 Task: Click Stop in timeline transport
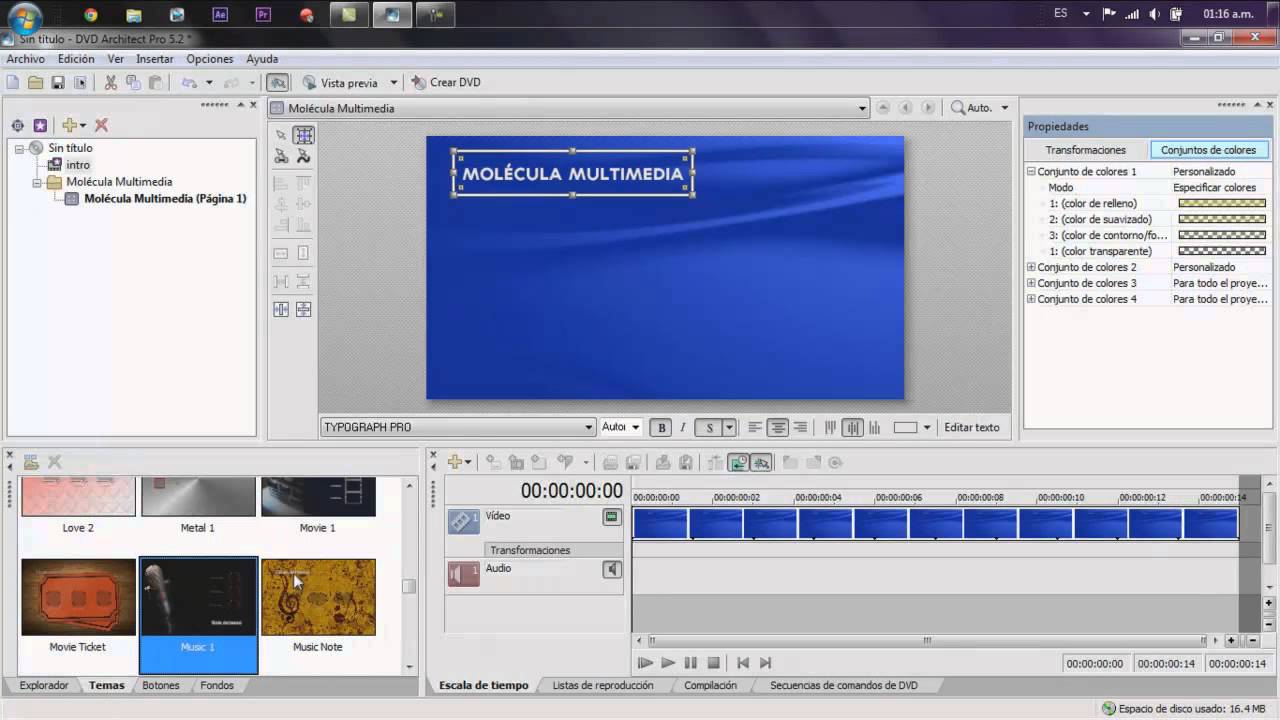(x=714, y=663)
